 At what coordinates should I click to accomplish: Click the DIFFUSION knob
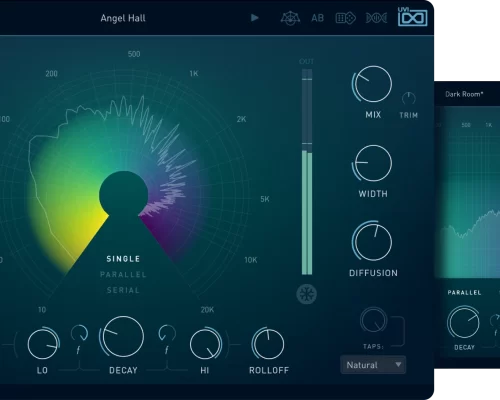pyautogui.click(x=373, y=242)
